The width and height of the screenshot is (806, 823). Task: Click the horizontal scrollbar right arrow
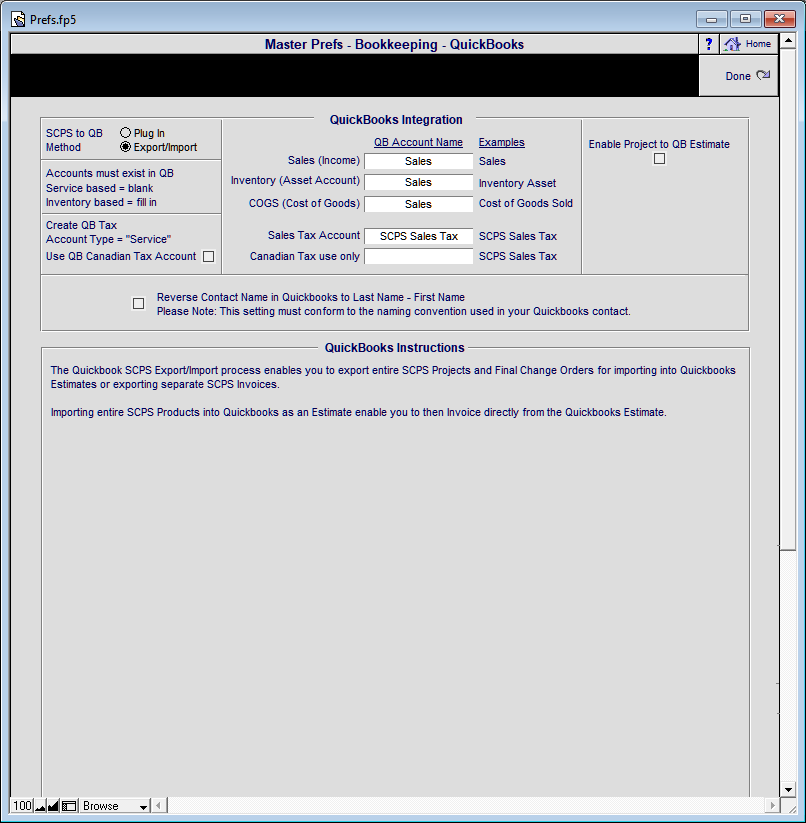771,805
